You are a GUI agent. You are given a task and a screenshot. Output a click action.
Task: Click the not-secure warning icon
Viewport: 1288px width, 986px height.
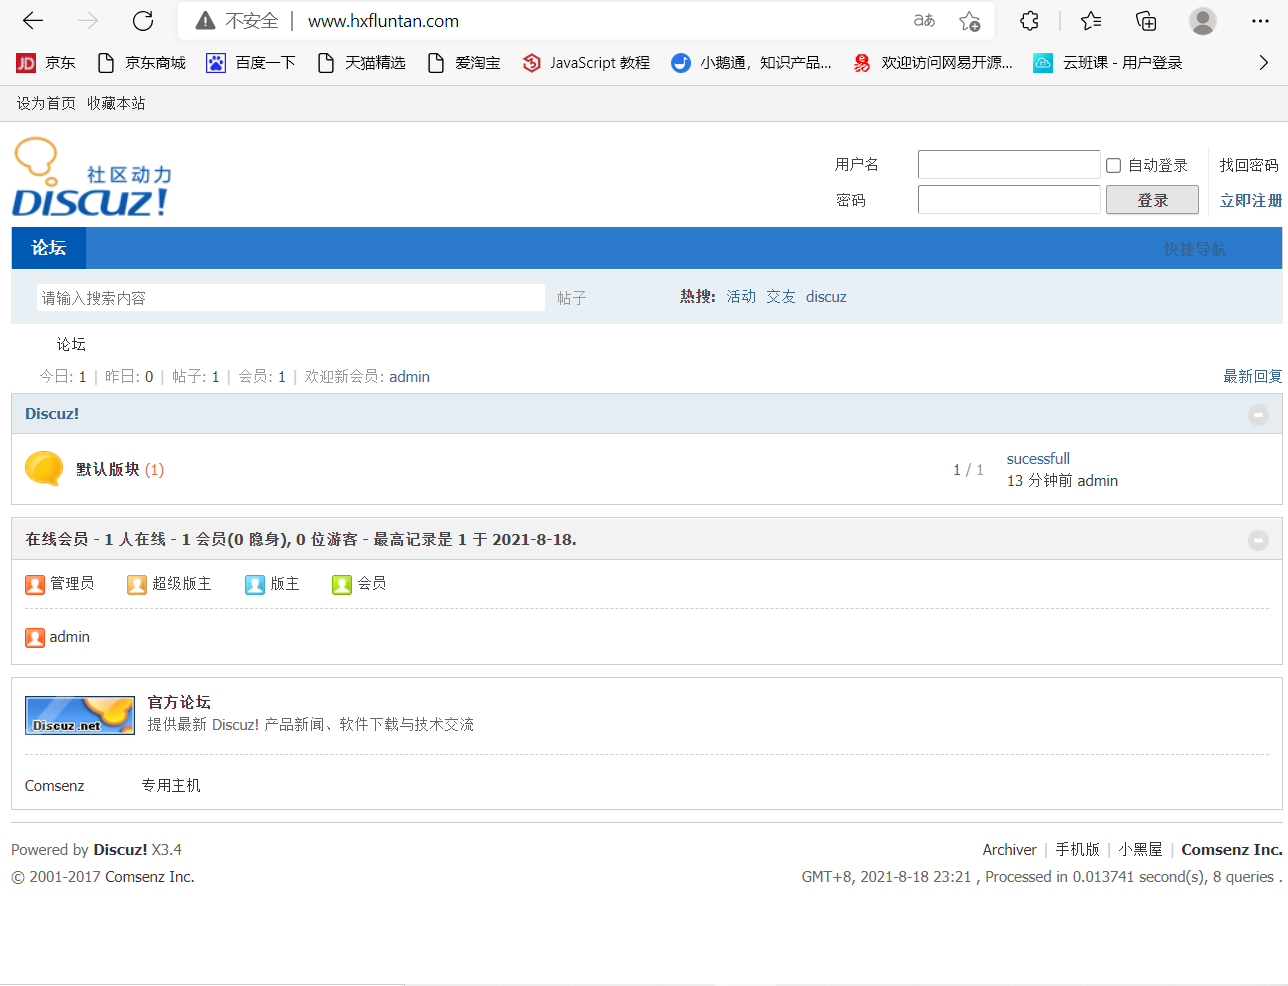point(205,21)
